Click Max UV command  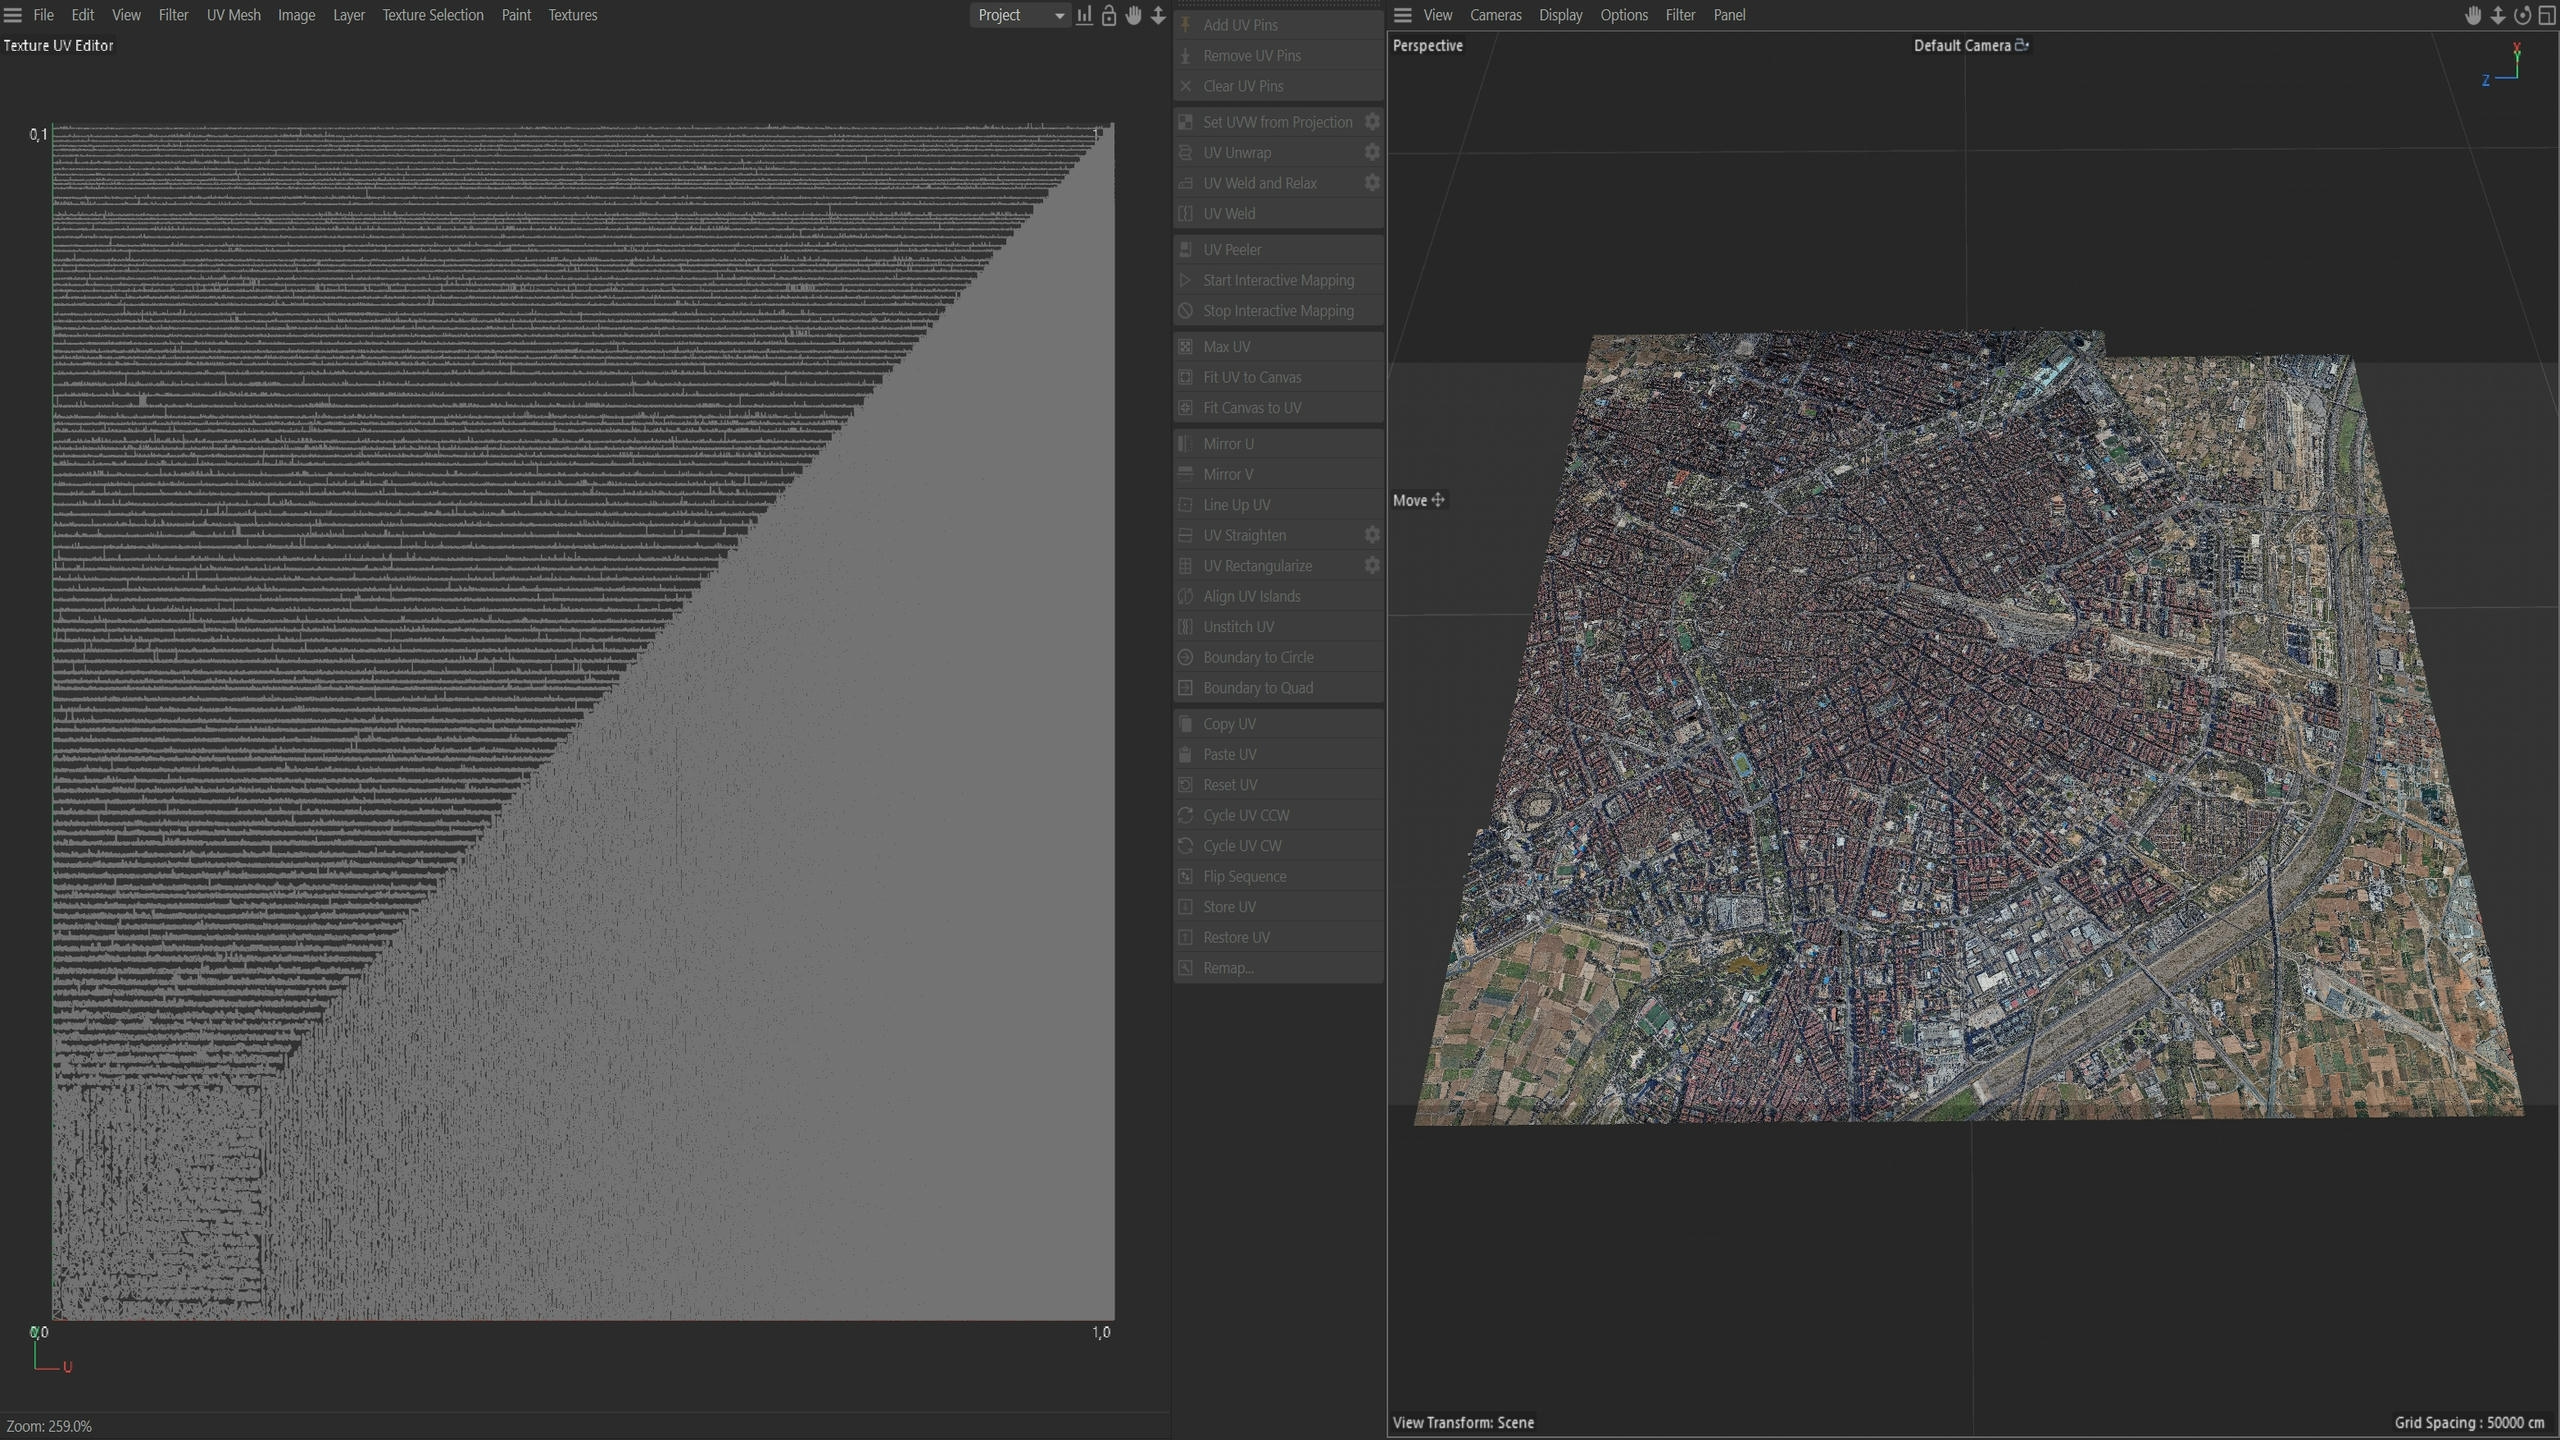coord(1278,347)
